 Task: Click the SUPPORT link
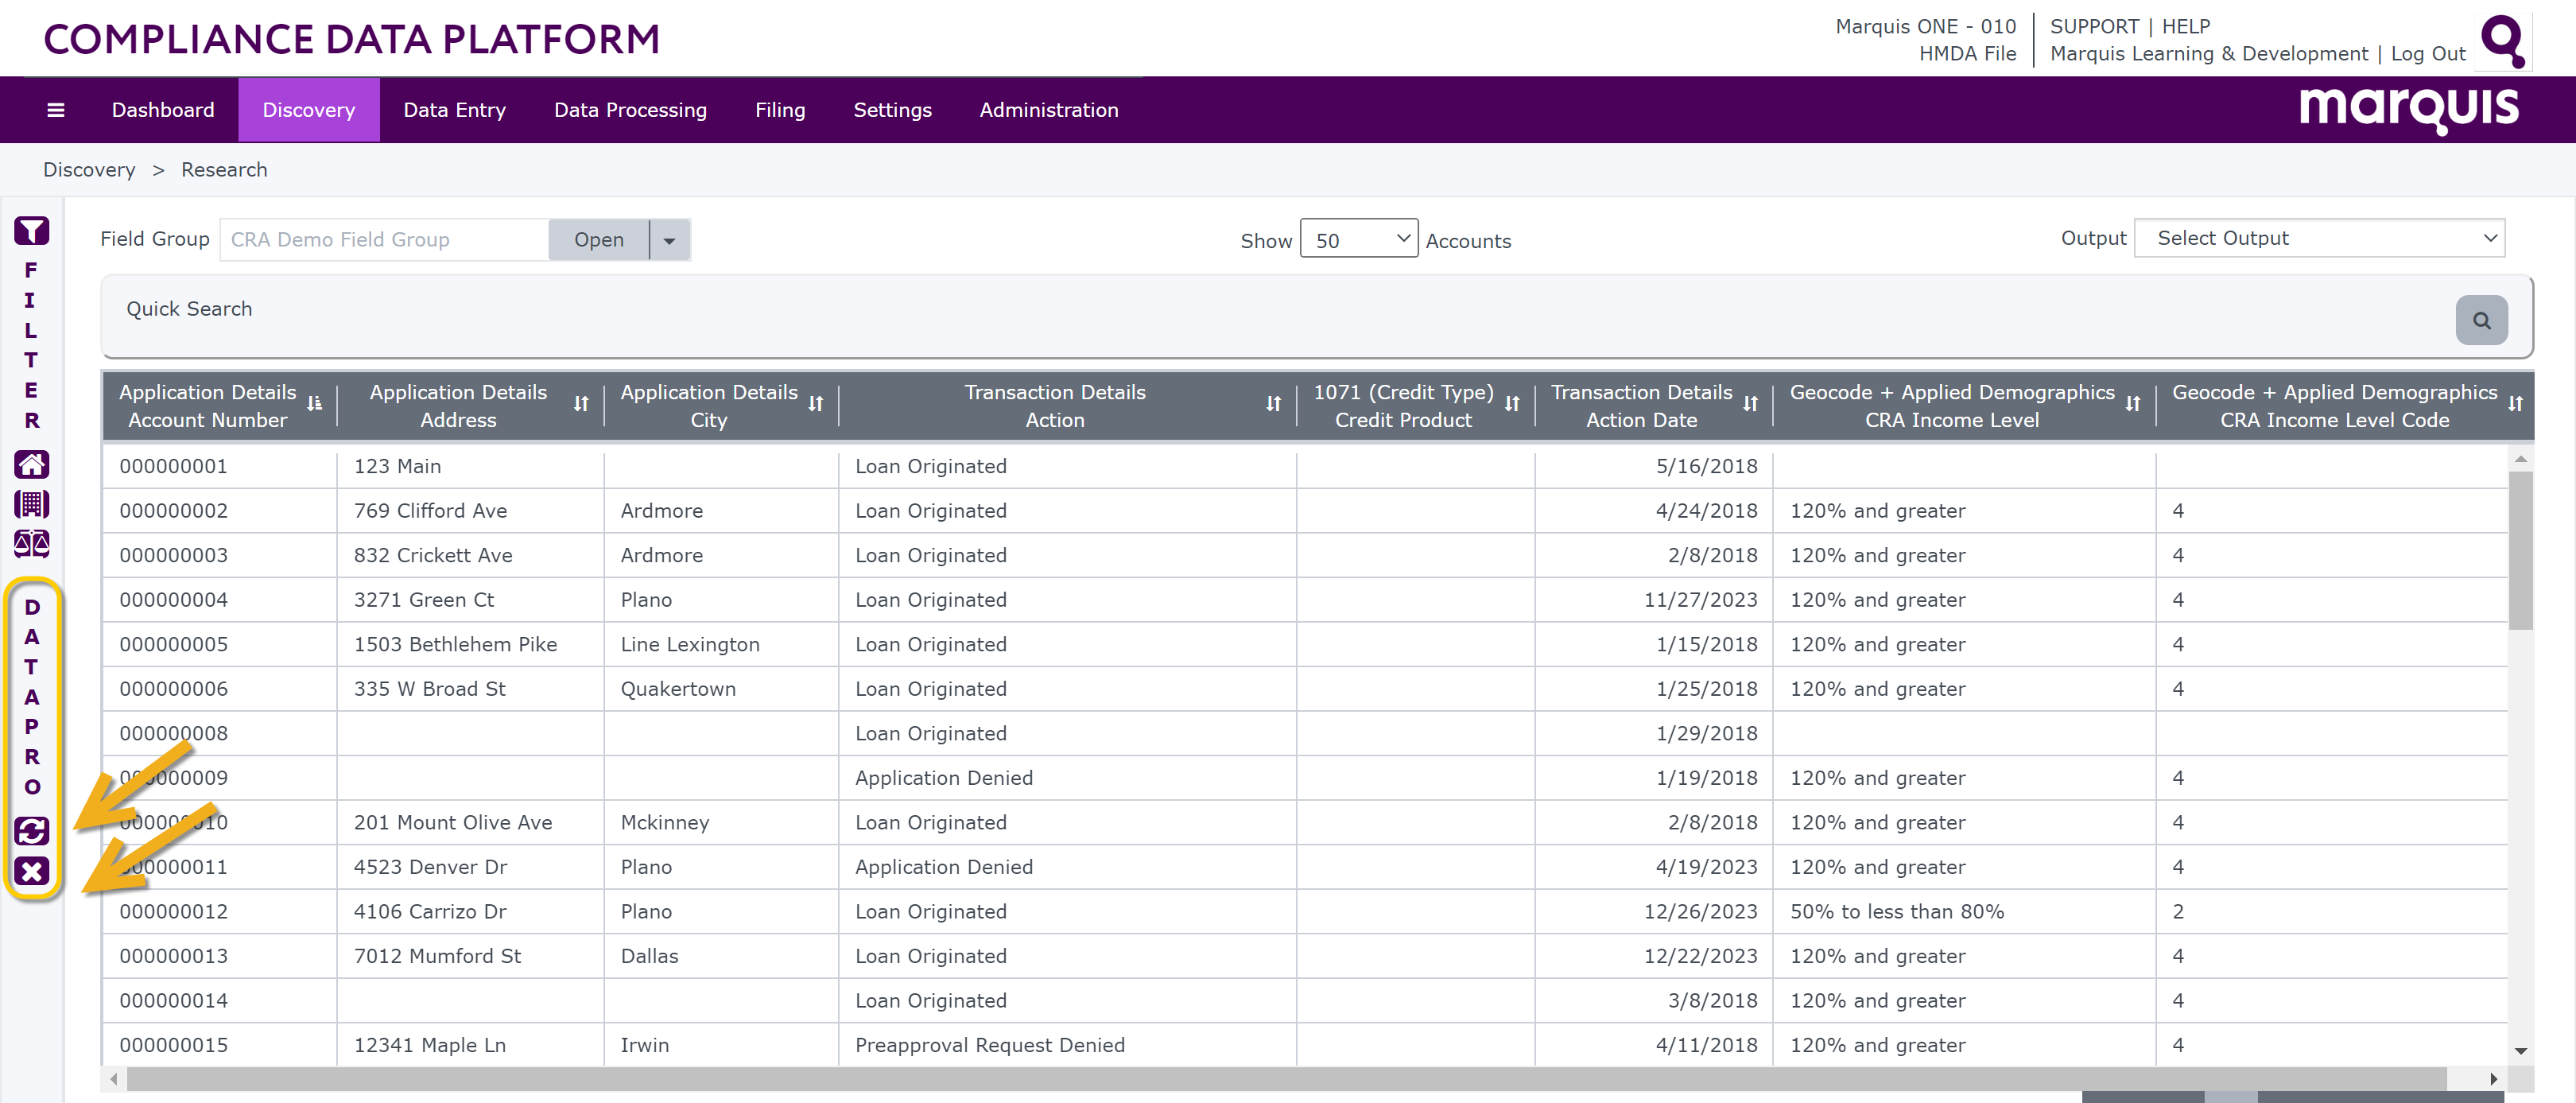(2094, 26)
